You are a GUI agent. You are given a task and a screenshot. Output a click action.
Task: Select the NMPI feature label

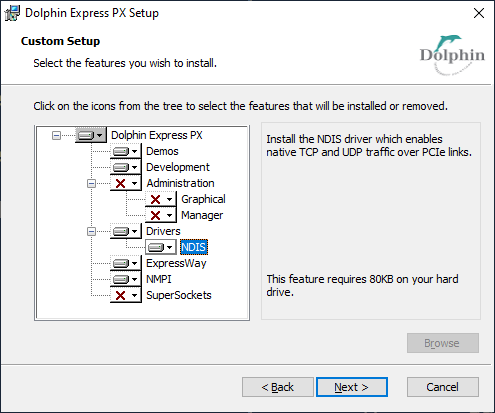pyautogui.click(x=159, y=279)
